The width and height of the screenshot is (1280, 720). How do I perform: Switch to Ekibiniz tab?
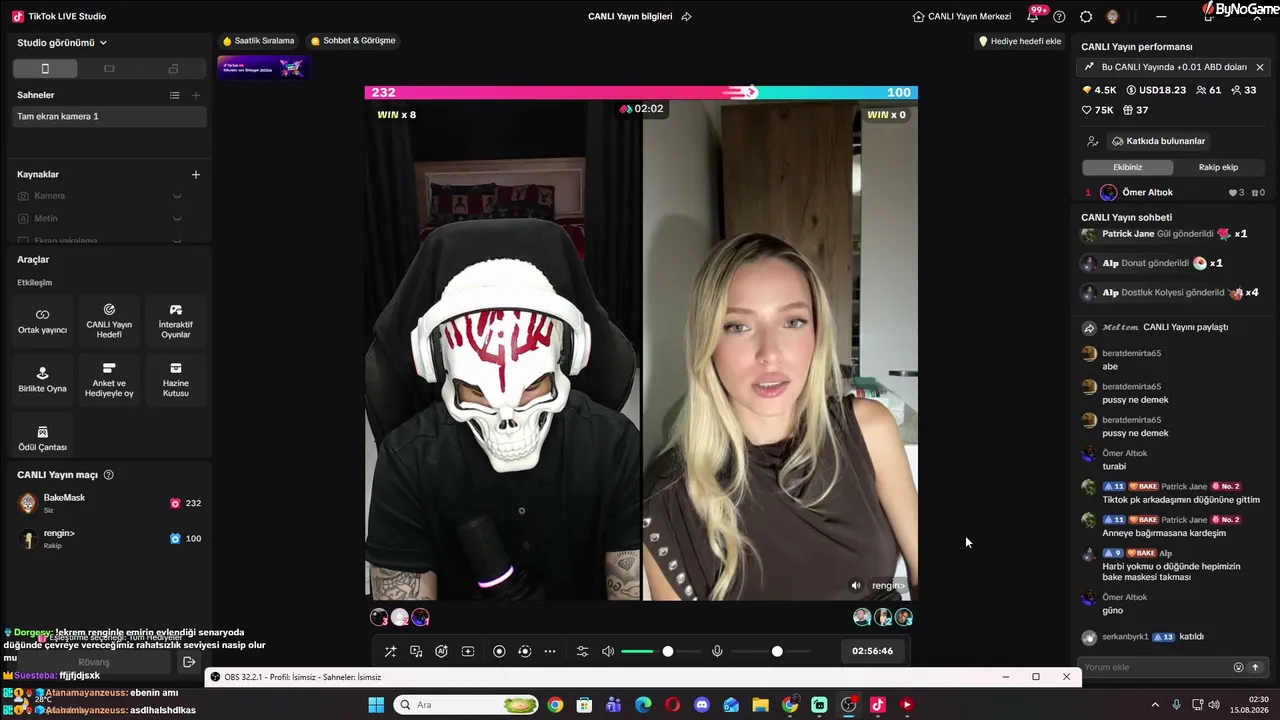coord(1127,167)
